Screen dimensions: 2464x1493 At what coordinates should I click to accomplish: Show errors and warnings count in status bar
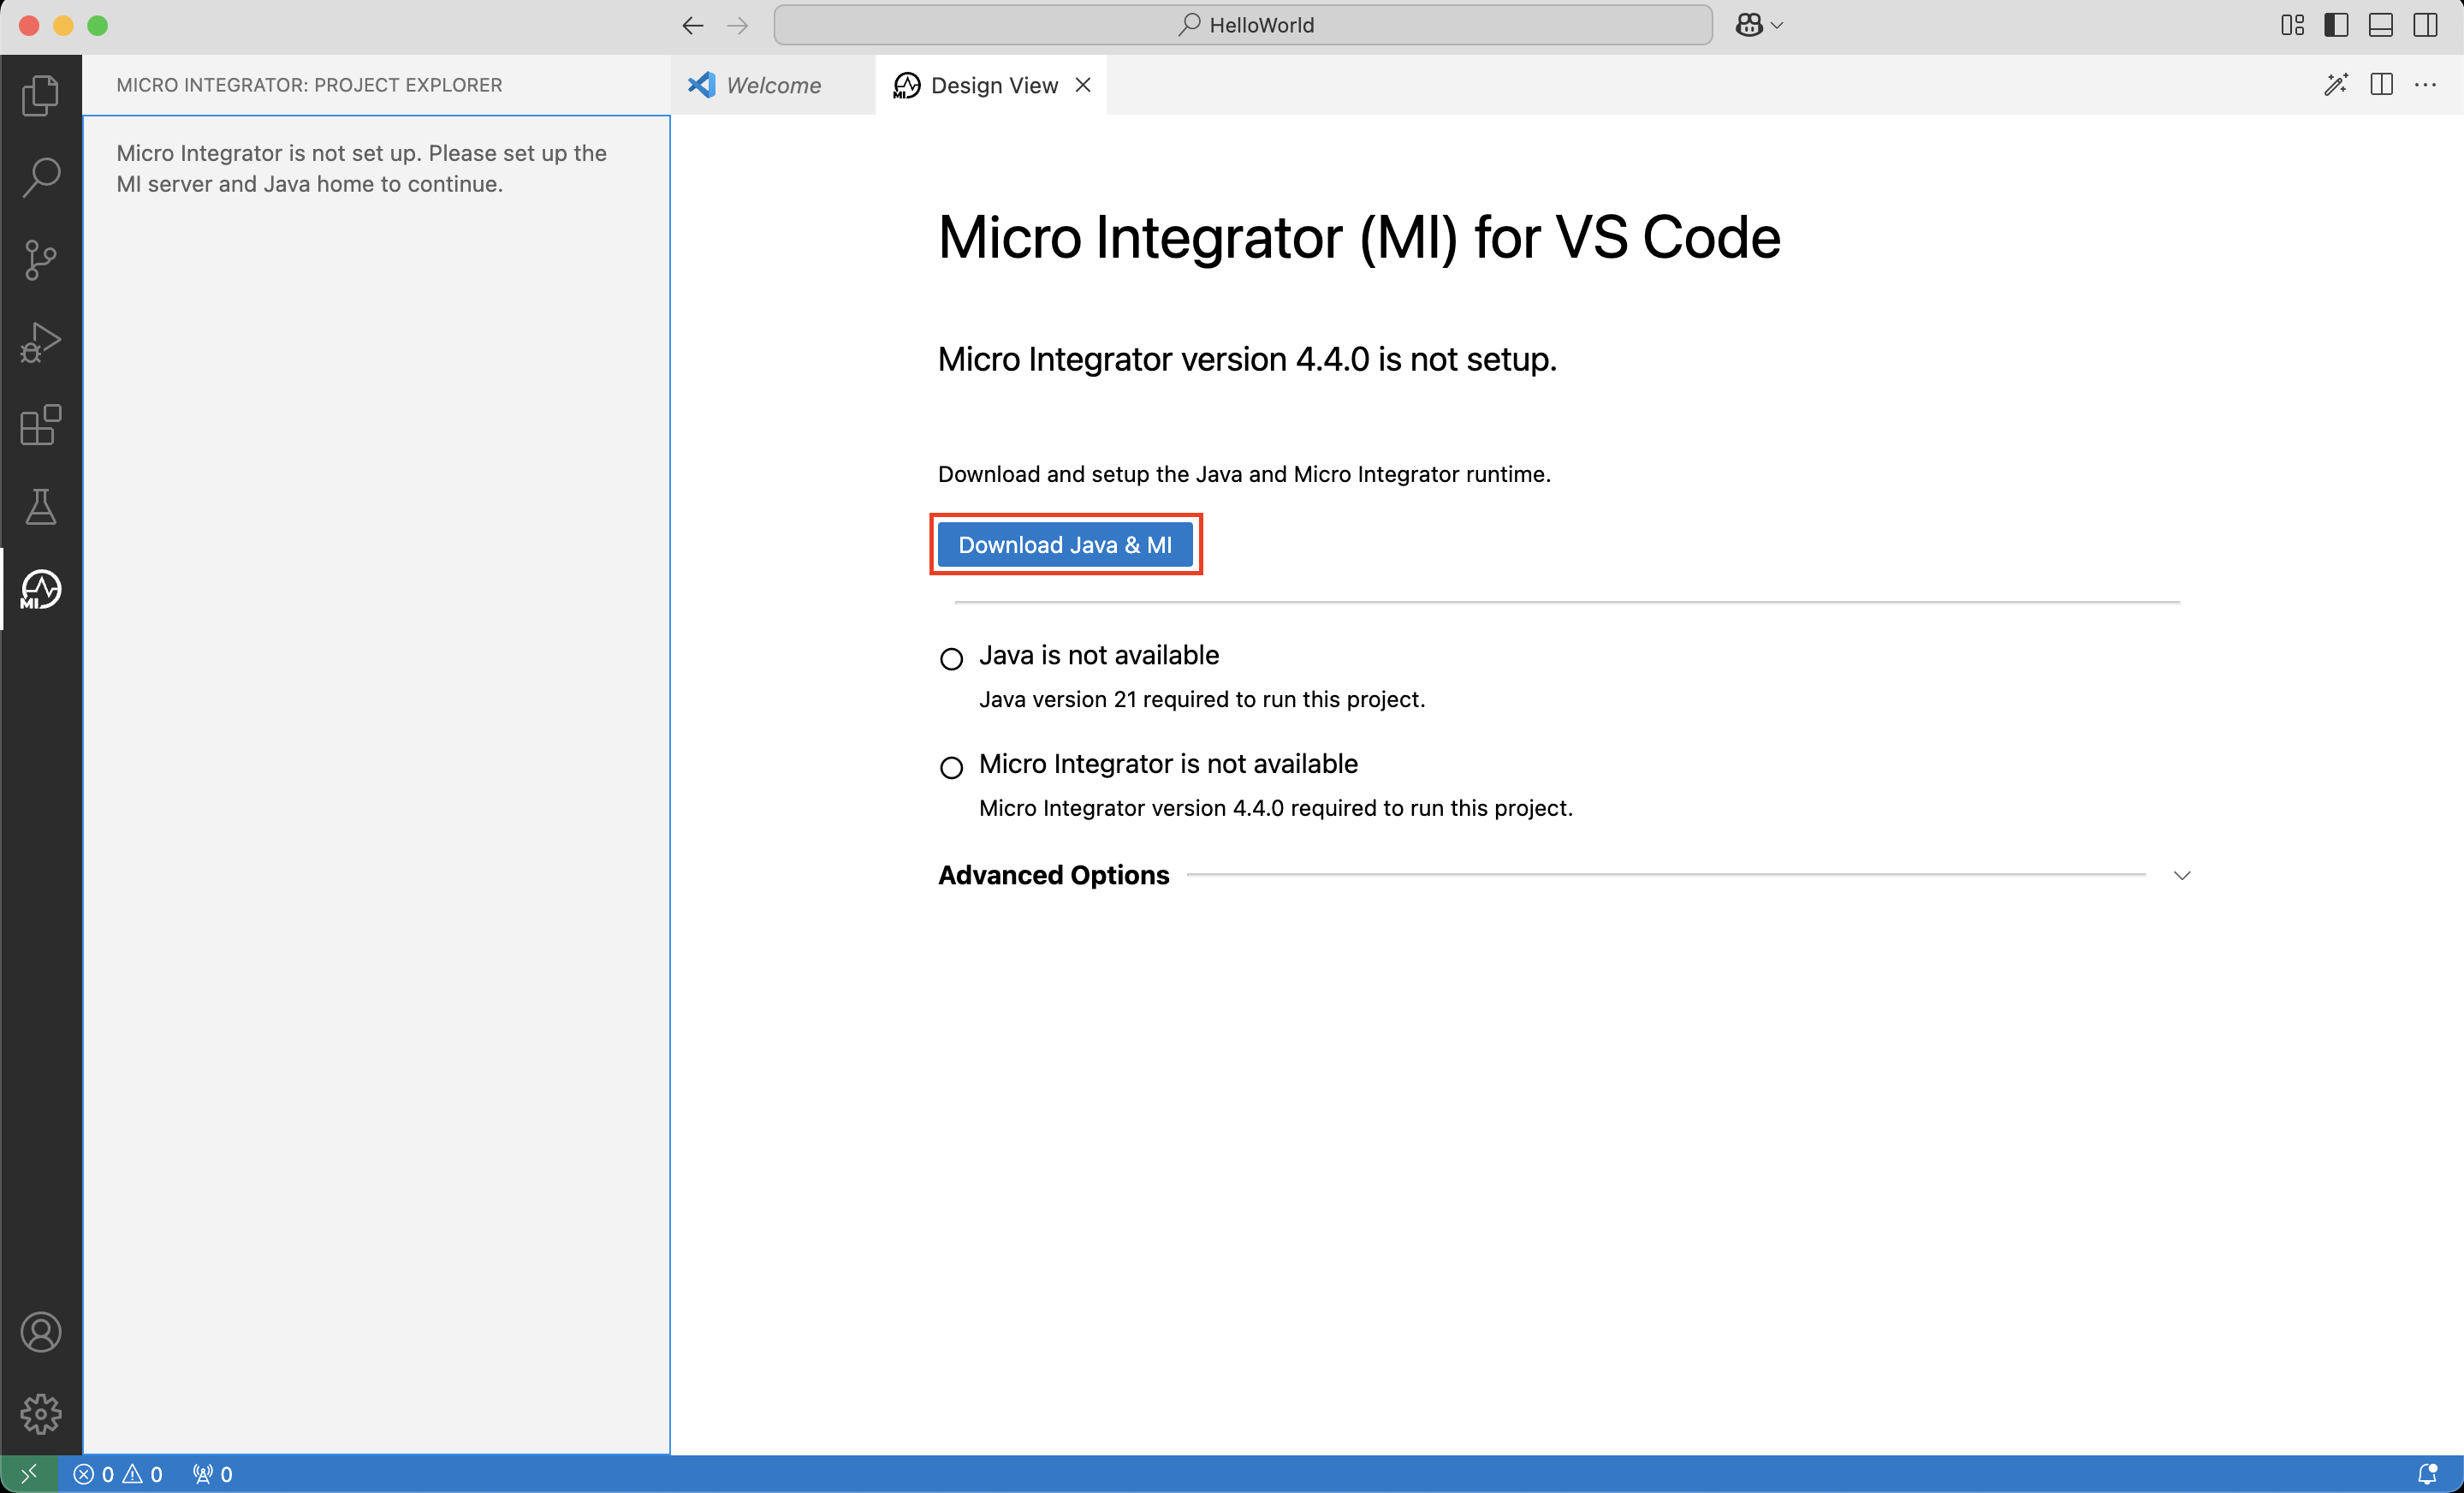(118, 1474)
